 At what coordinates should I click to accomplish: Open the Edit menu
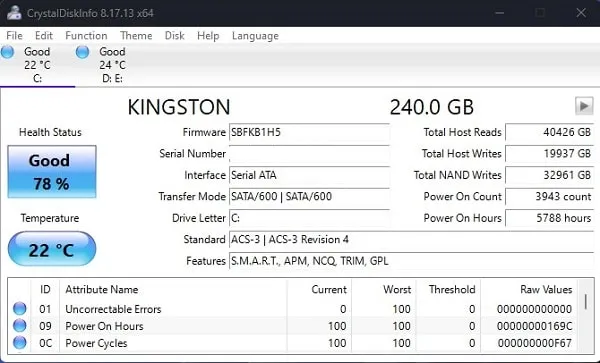point(44,36)
